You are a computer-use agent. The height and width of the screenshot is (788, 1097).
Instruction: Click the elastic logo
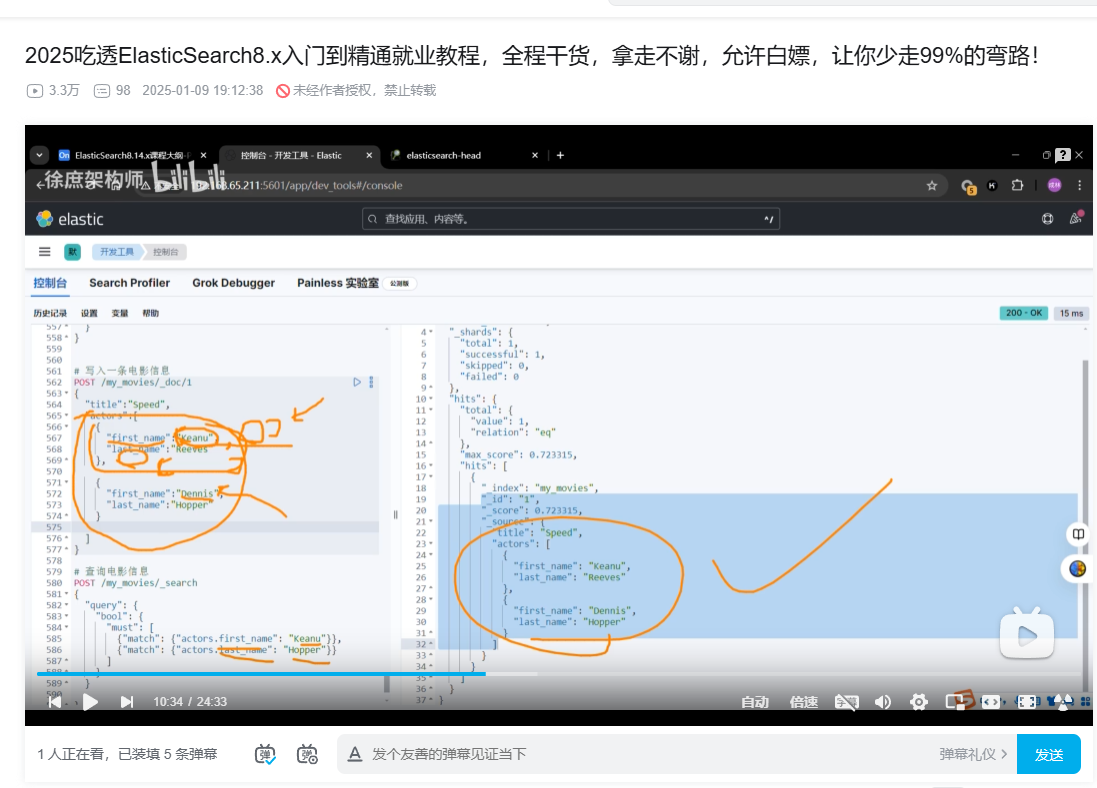(70, 219)
